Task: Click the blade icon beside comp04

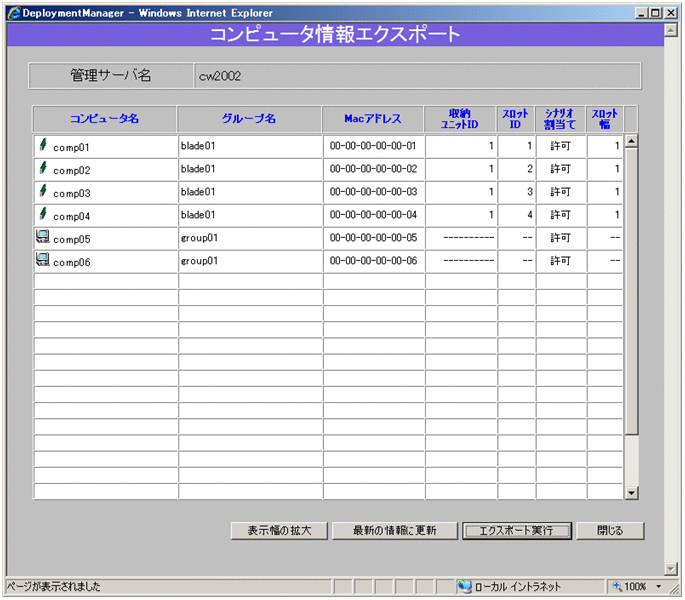Action: pos(42,213)
